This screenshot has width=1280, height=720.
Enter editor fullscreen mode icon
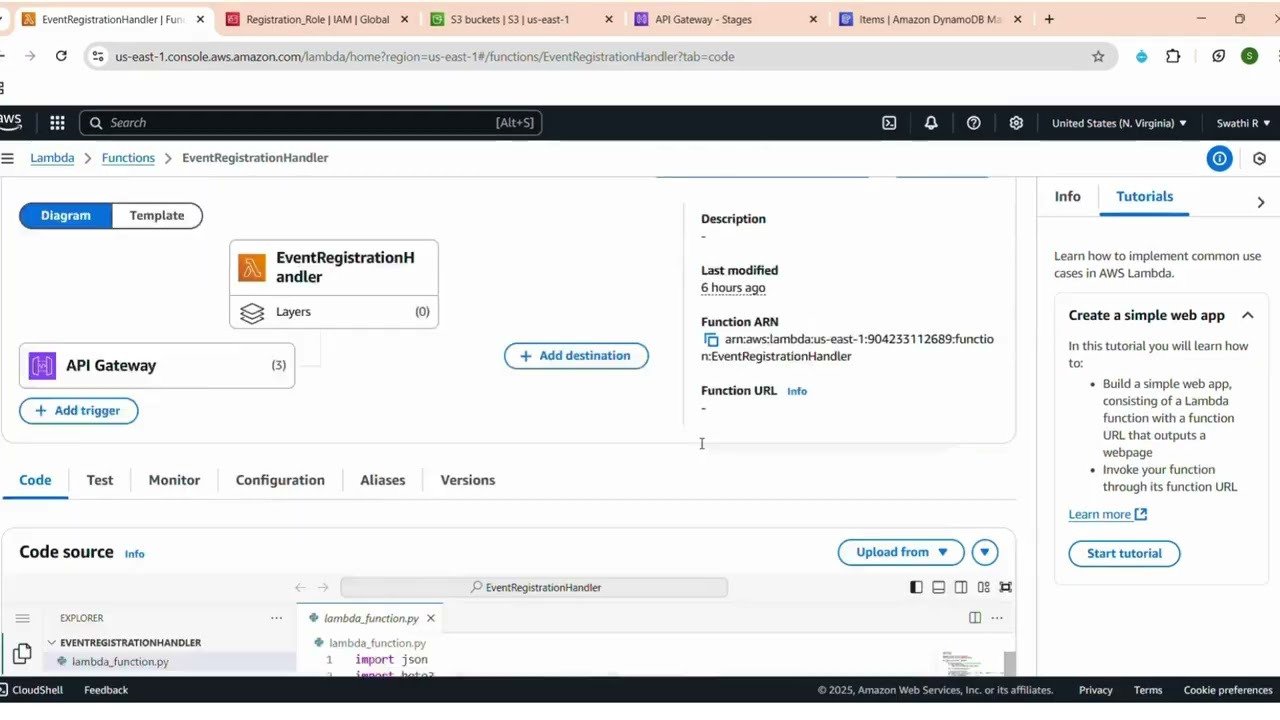coord(1006,587)
